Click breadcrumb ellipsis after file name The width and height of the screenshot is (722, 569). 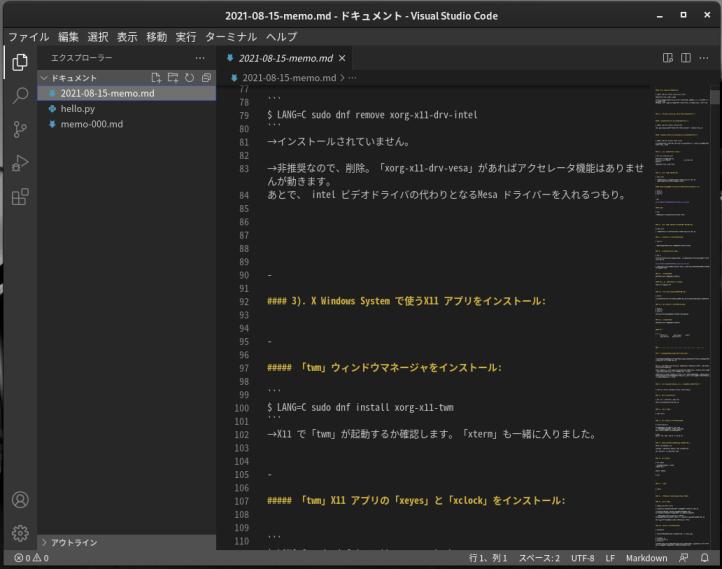tap(352, 78)
